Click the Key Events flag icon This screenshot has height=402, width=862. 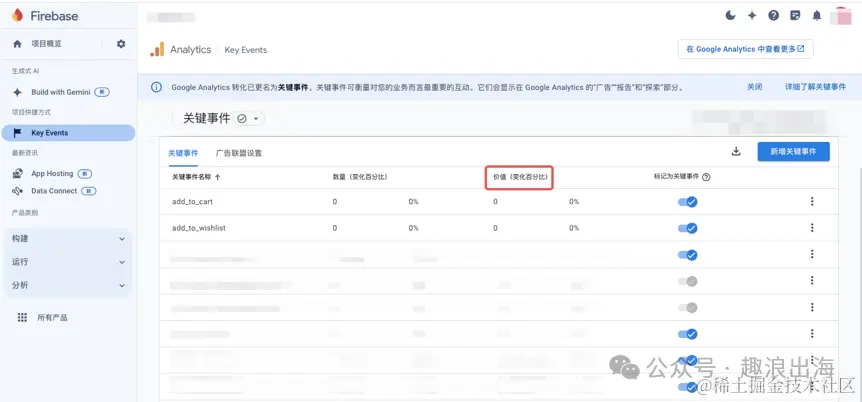(x=18, y=133)
